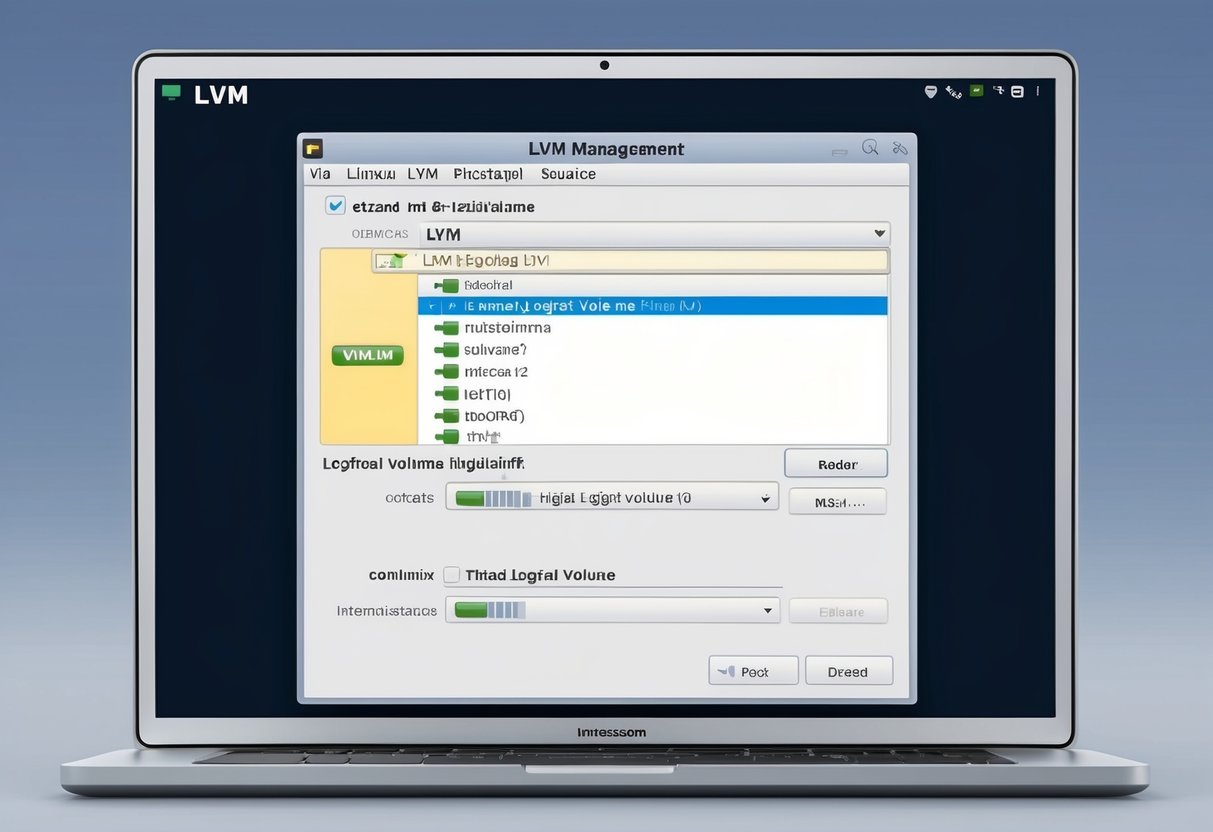Click the green drive icon next to 'rutstoimma'

point(446,328)
